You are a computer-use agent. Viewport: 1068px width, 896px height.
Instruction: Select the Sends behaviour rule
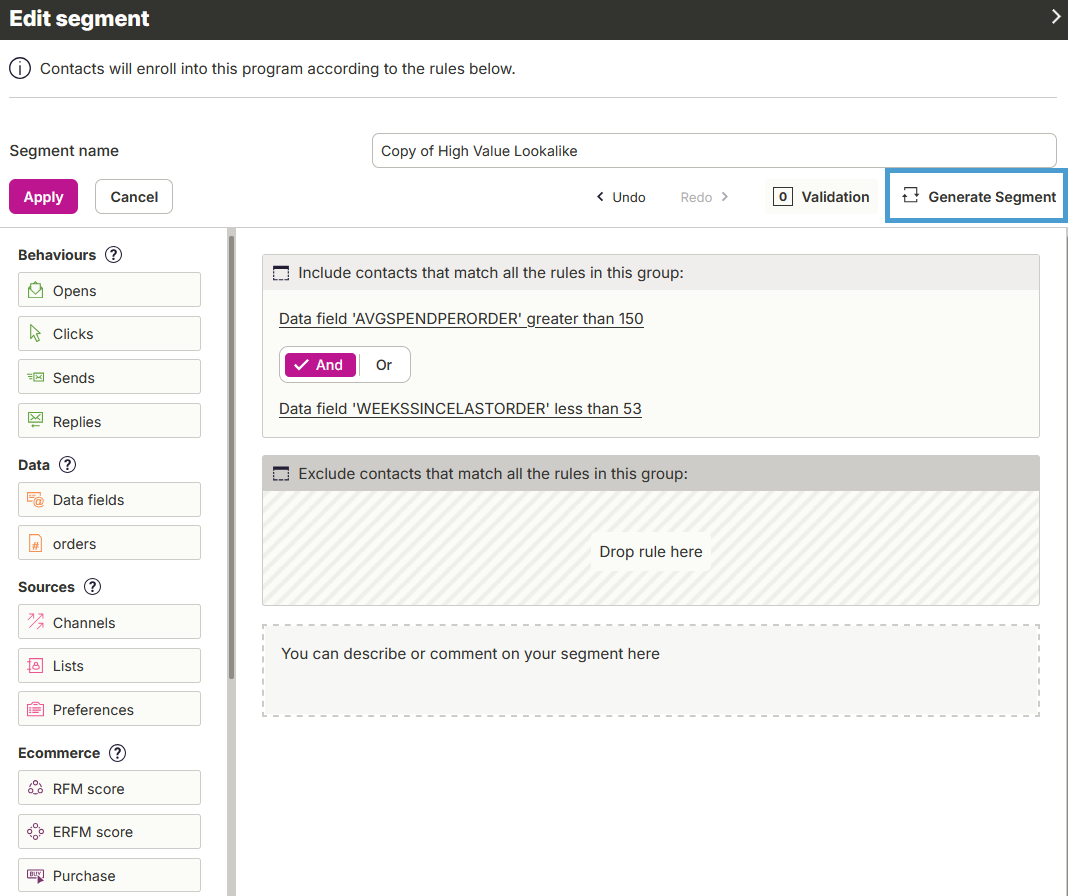tap(109, 377)
